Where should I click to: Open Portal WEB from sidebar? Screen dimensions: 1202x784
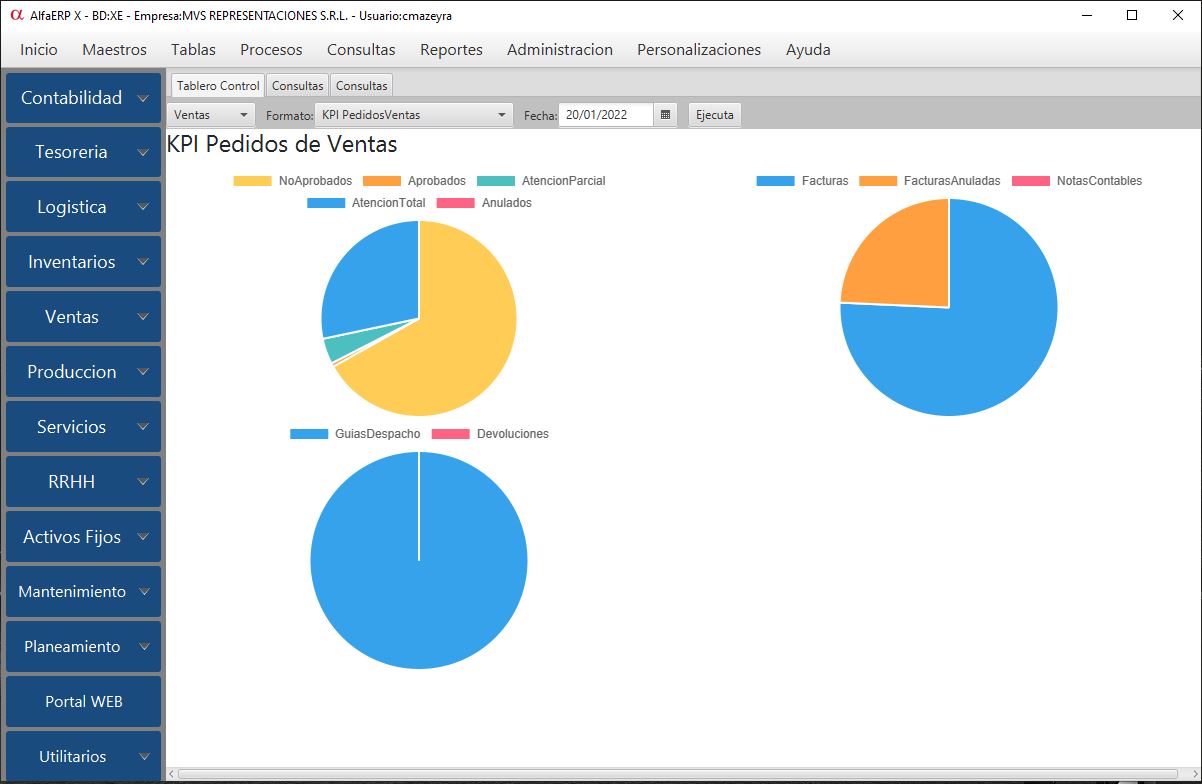[x=83, y=702]
